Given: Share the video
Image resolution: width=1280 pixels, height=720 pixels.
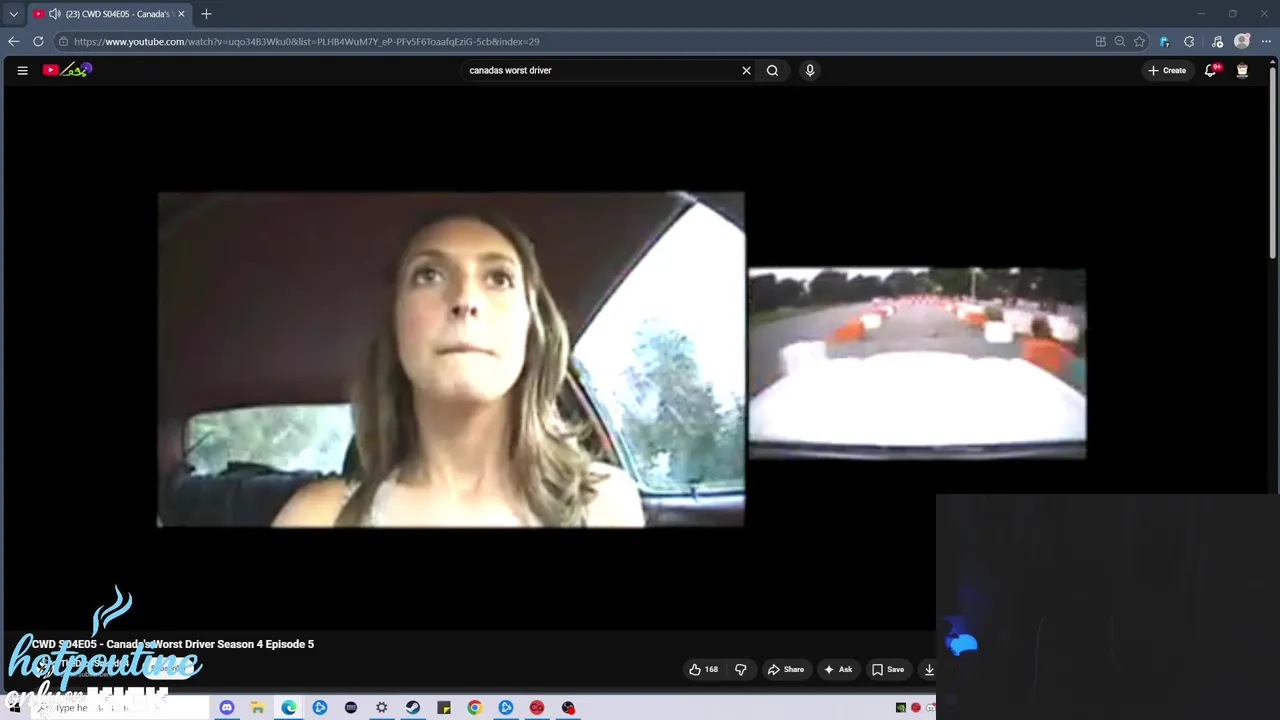Looking at the screenshot, I should 786,670.
